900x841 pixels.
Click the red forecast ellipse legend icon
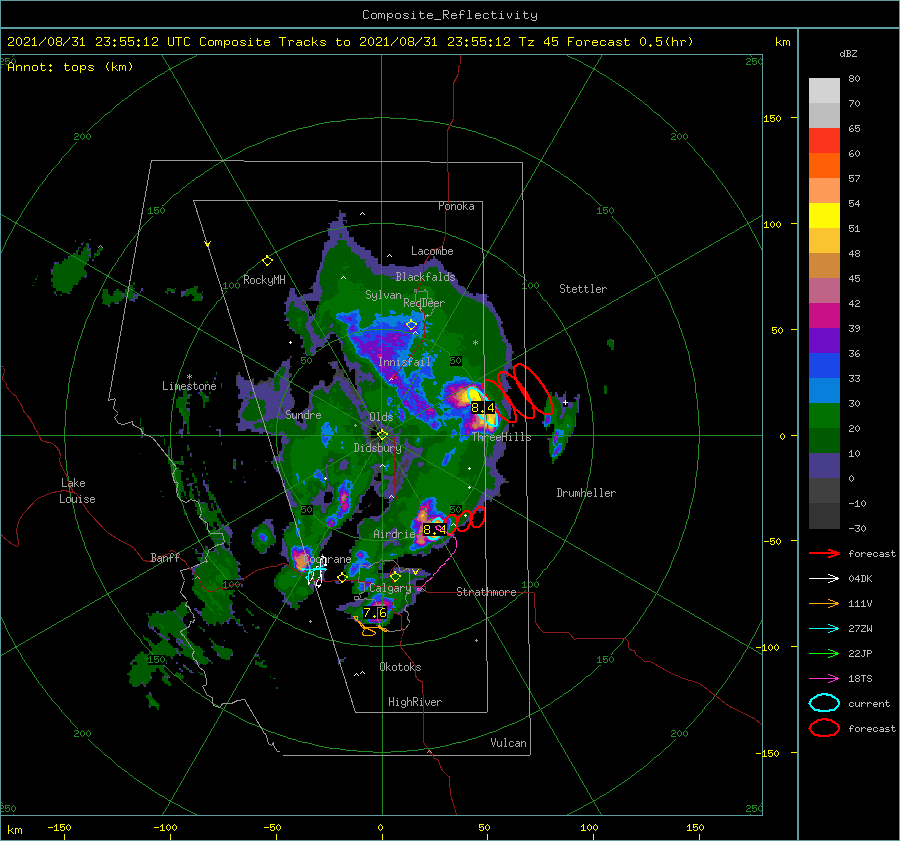point(824,728)
